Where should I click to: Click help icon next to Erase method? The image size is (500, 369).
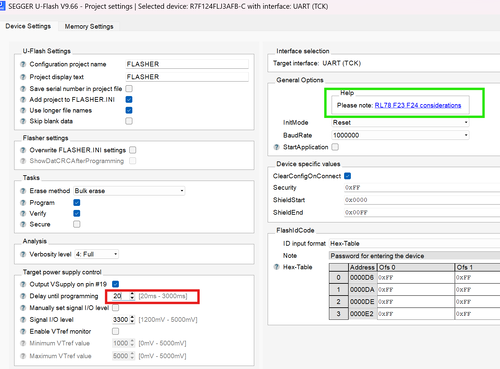[23, 191]
